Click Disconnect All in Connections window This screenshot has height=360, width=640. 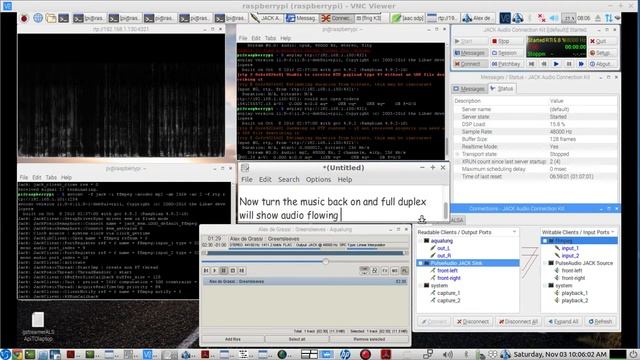click(x=518, y=322)
